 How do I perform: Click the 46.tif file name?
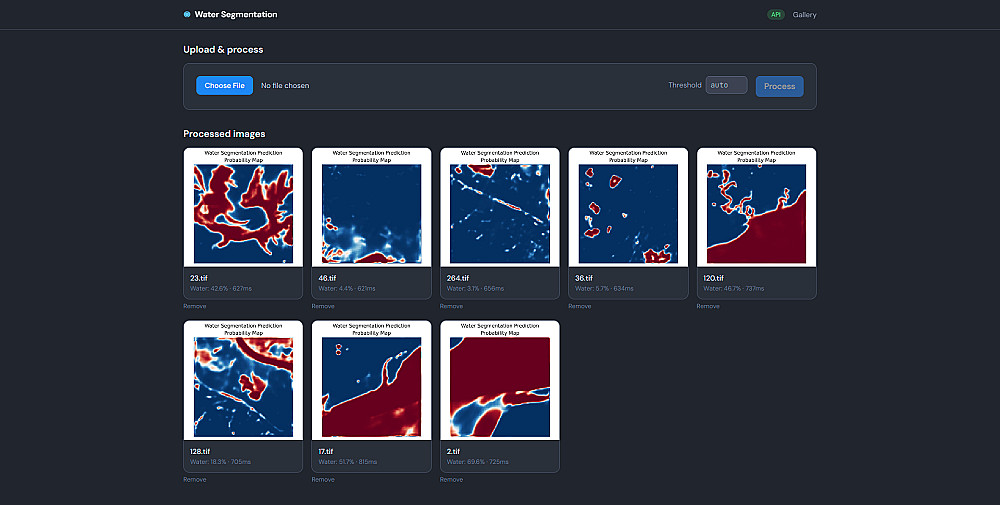coord(327,278)
